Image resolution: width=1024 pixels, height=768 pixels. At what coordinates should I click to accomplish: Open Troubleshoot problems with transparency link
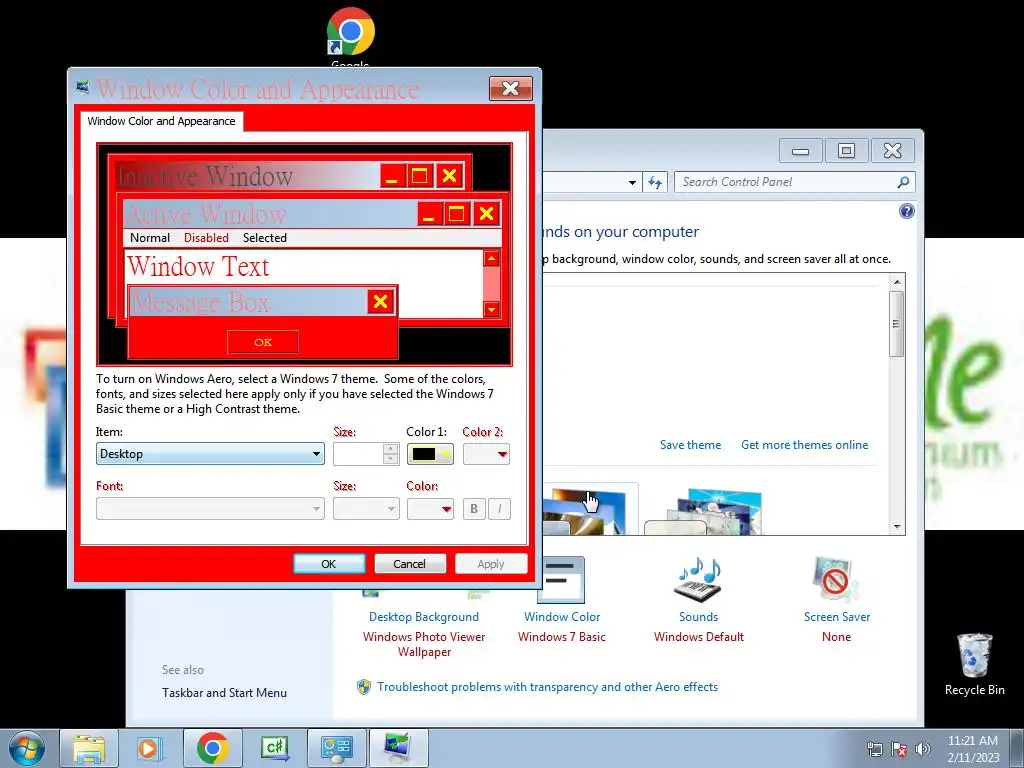coord(547,687)
